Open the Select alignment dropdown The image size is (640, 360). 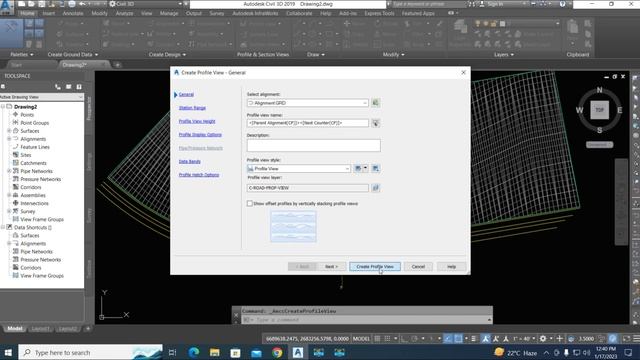(365, 103)
